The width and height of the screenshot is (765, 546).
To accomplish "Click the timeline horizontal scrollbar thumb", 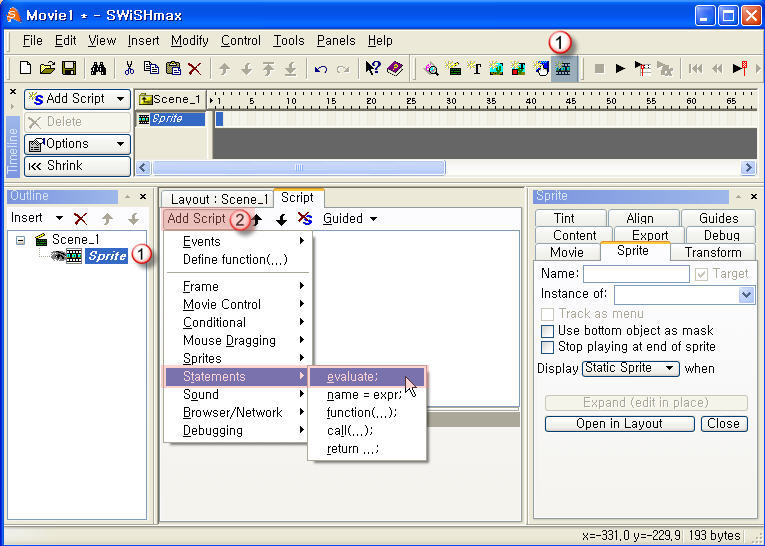I will (299, 168).
